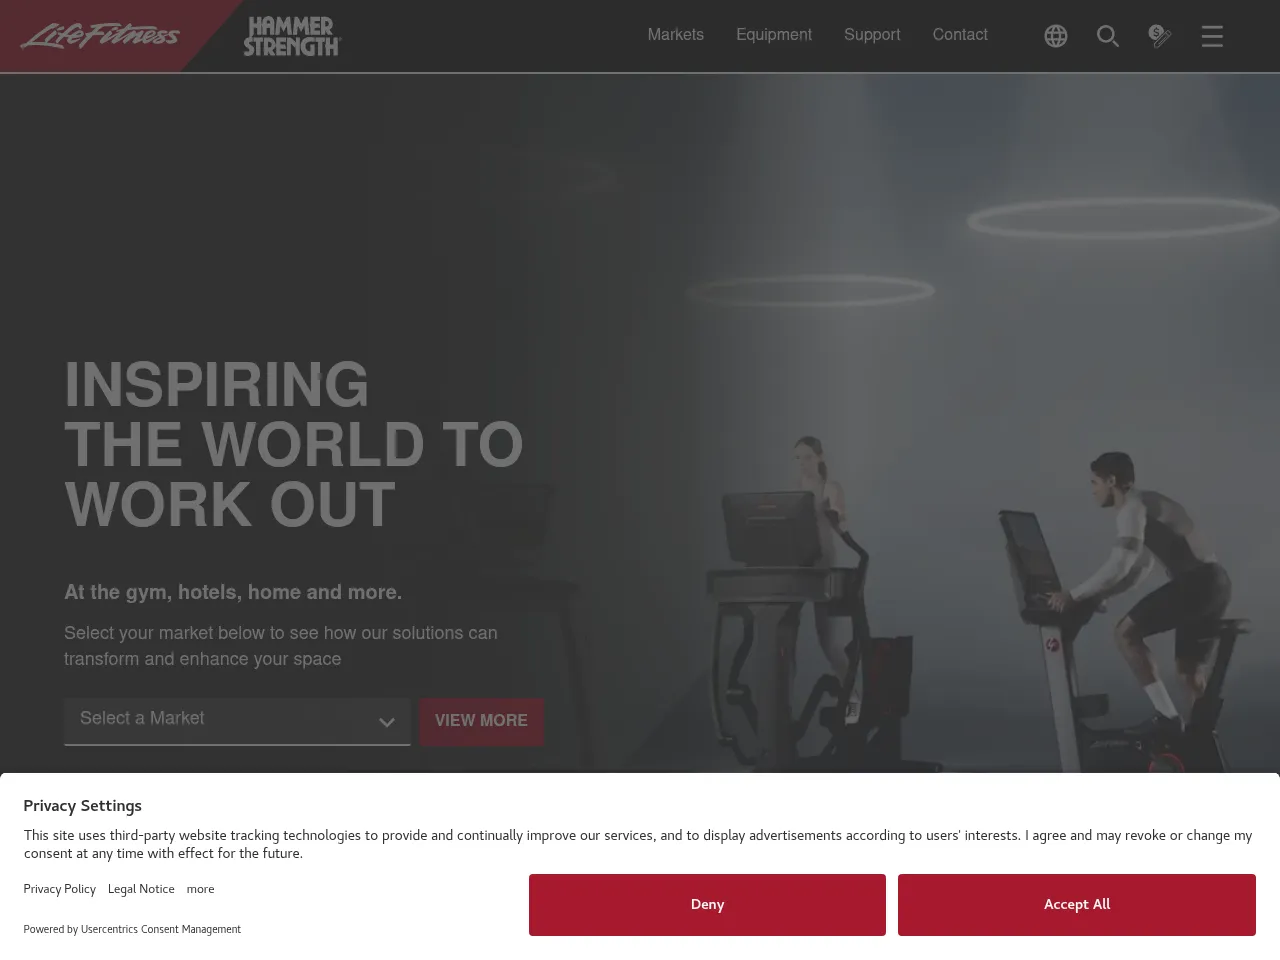The height and width of the screenshot is (960, 1280).
Task: Deny tracking in Privacy Settings
Action: coord(707,905)
